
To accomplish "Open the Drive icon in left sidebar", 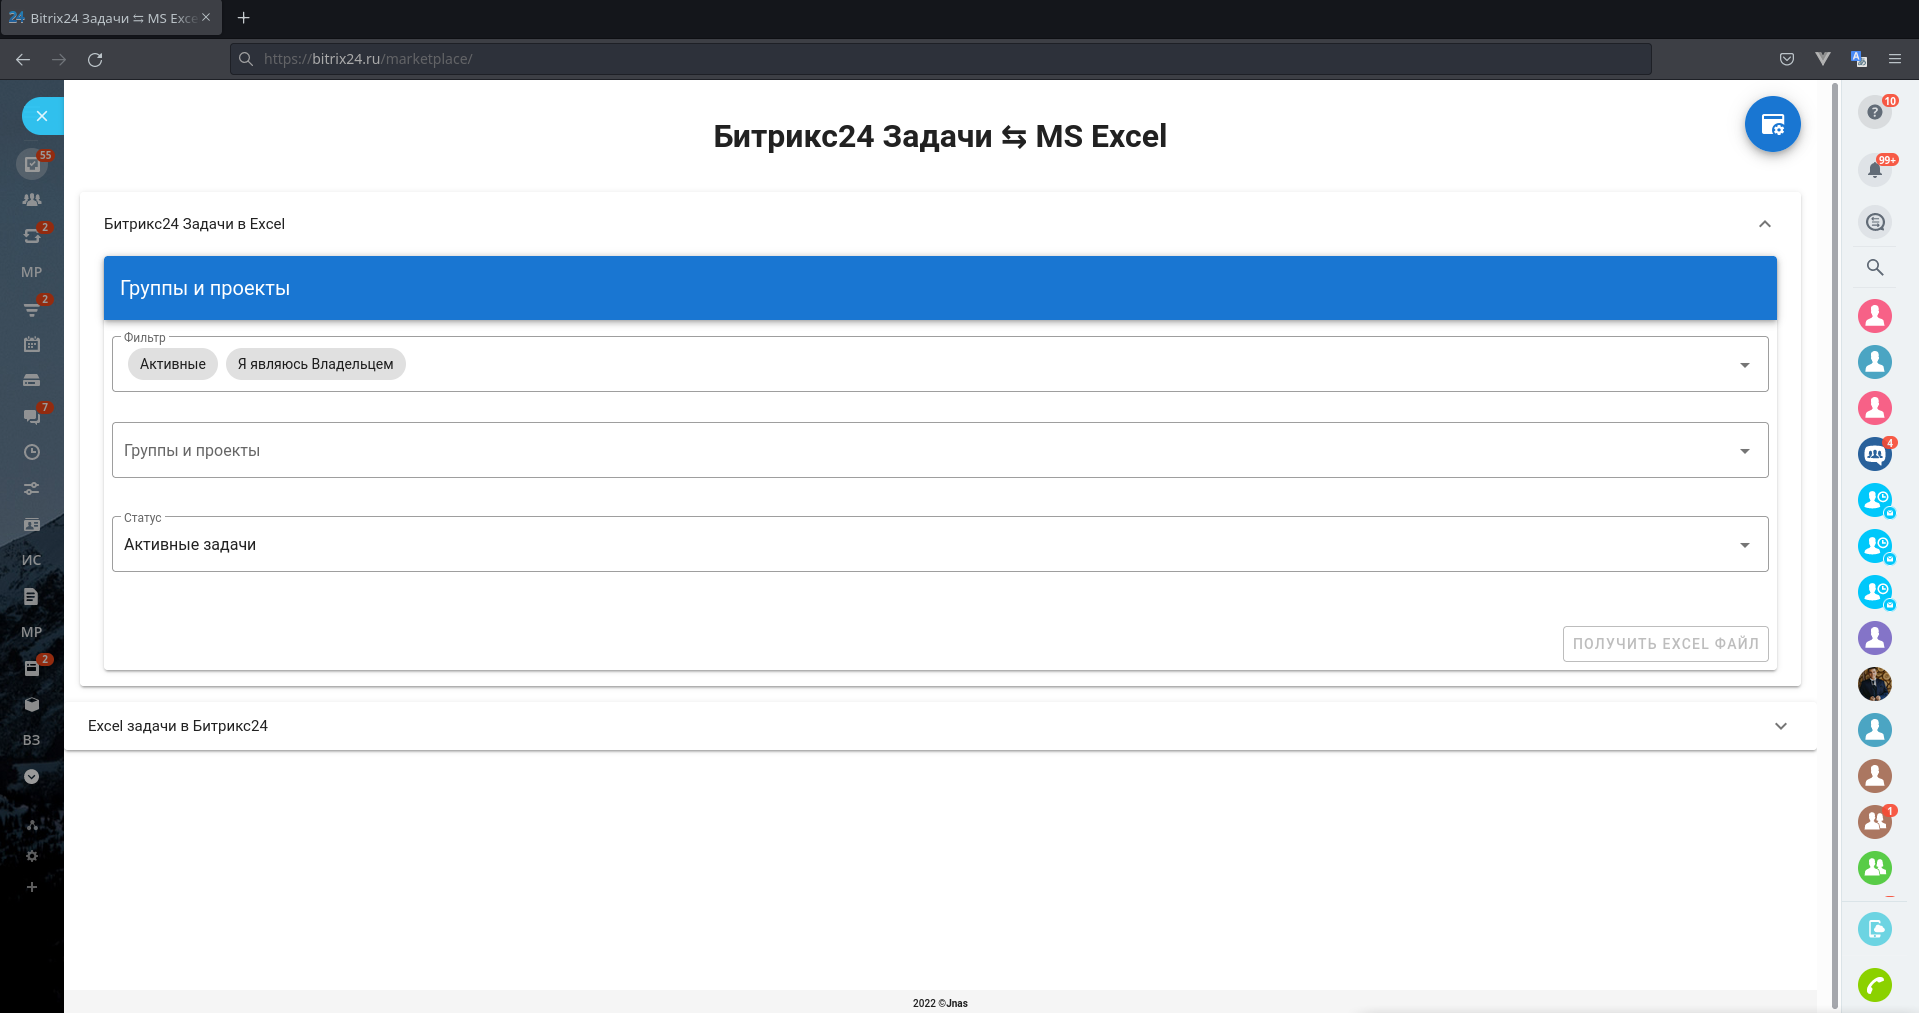I will [x=32, y=380].
